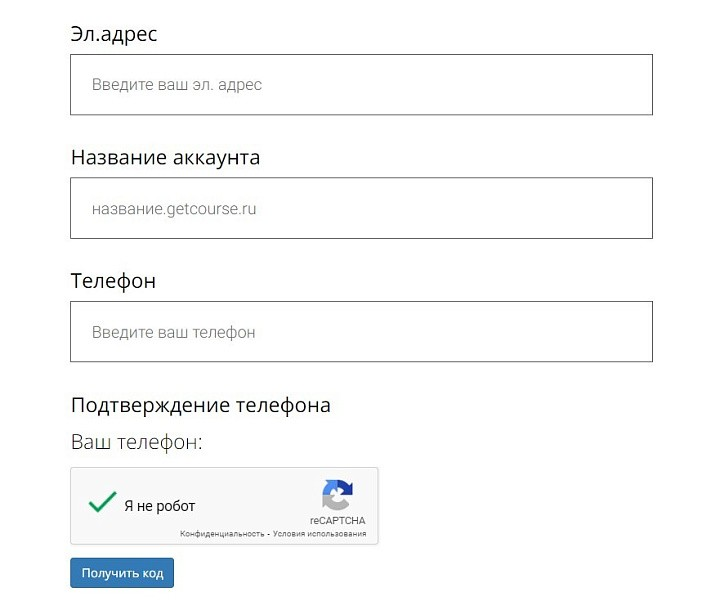Viewport: 720px width, 610px height.
Task: Click placeholder 'название.getcourse.ru'
Action: (174, 209)
